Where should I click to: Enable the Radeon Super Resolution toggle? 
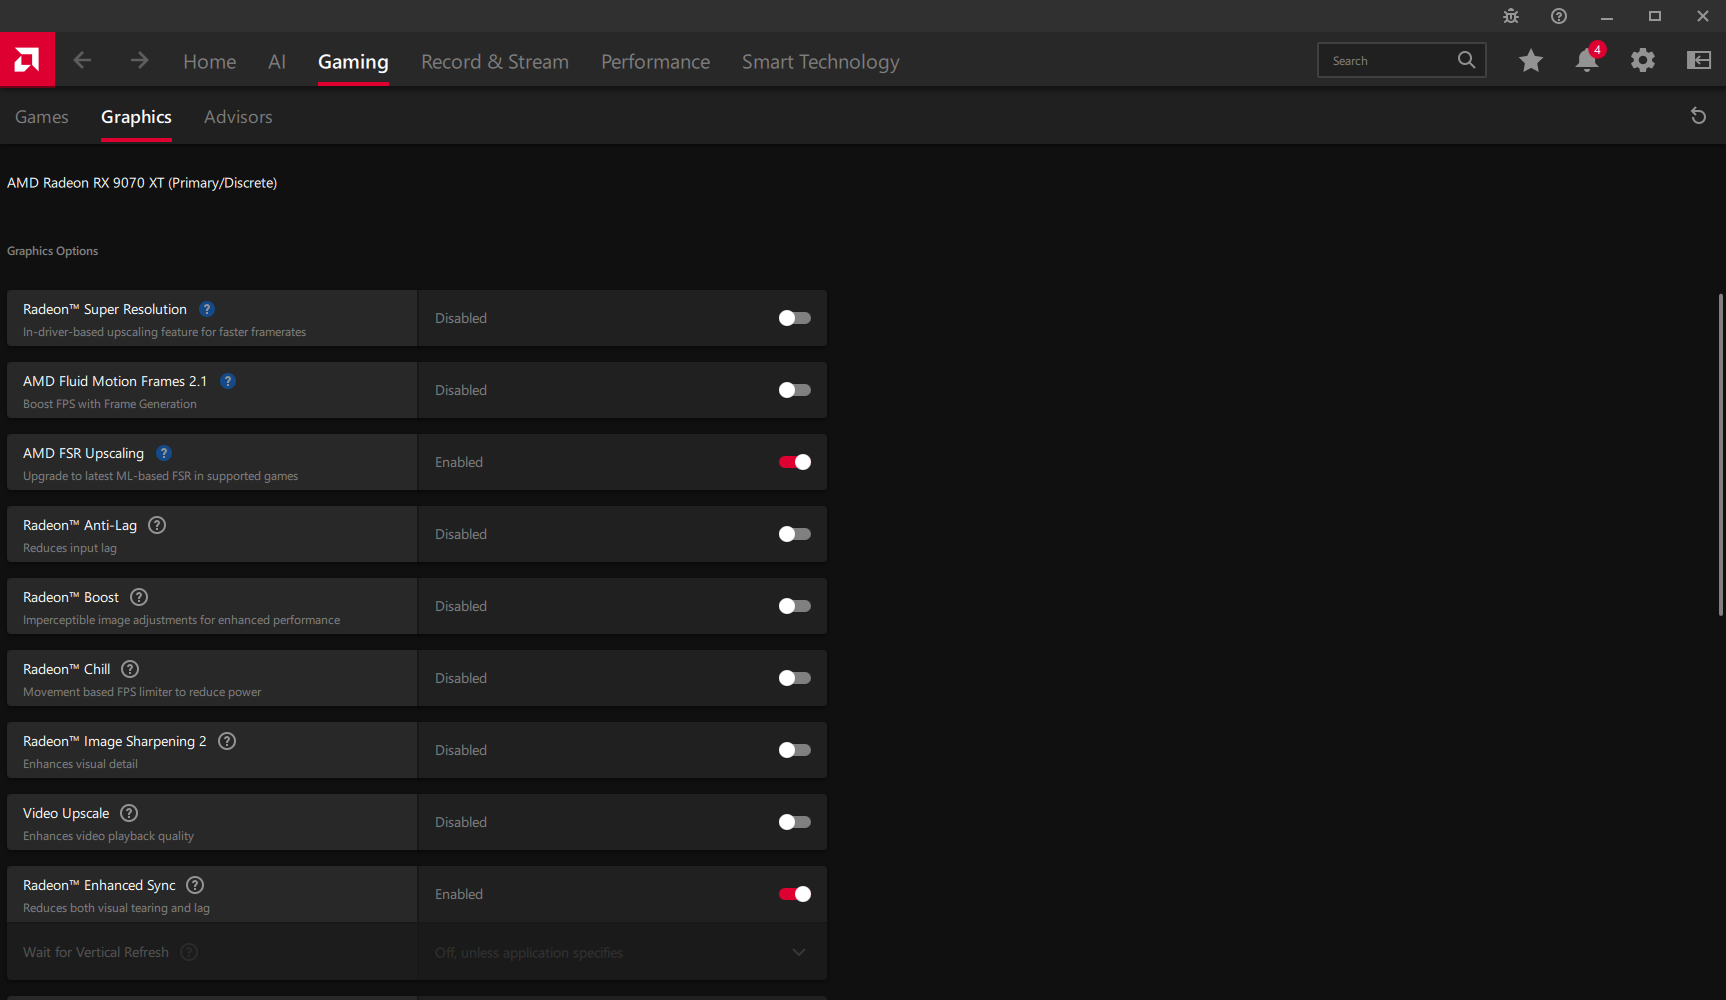pos(795,318)
